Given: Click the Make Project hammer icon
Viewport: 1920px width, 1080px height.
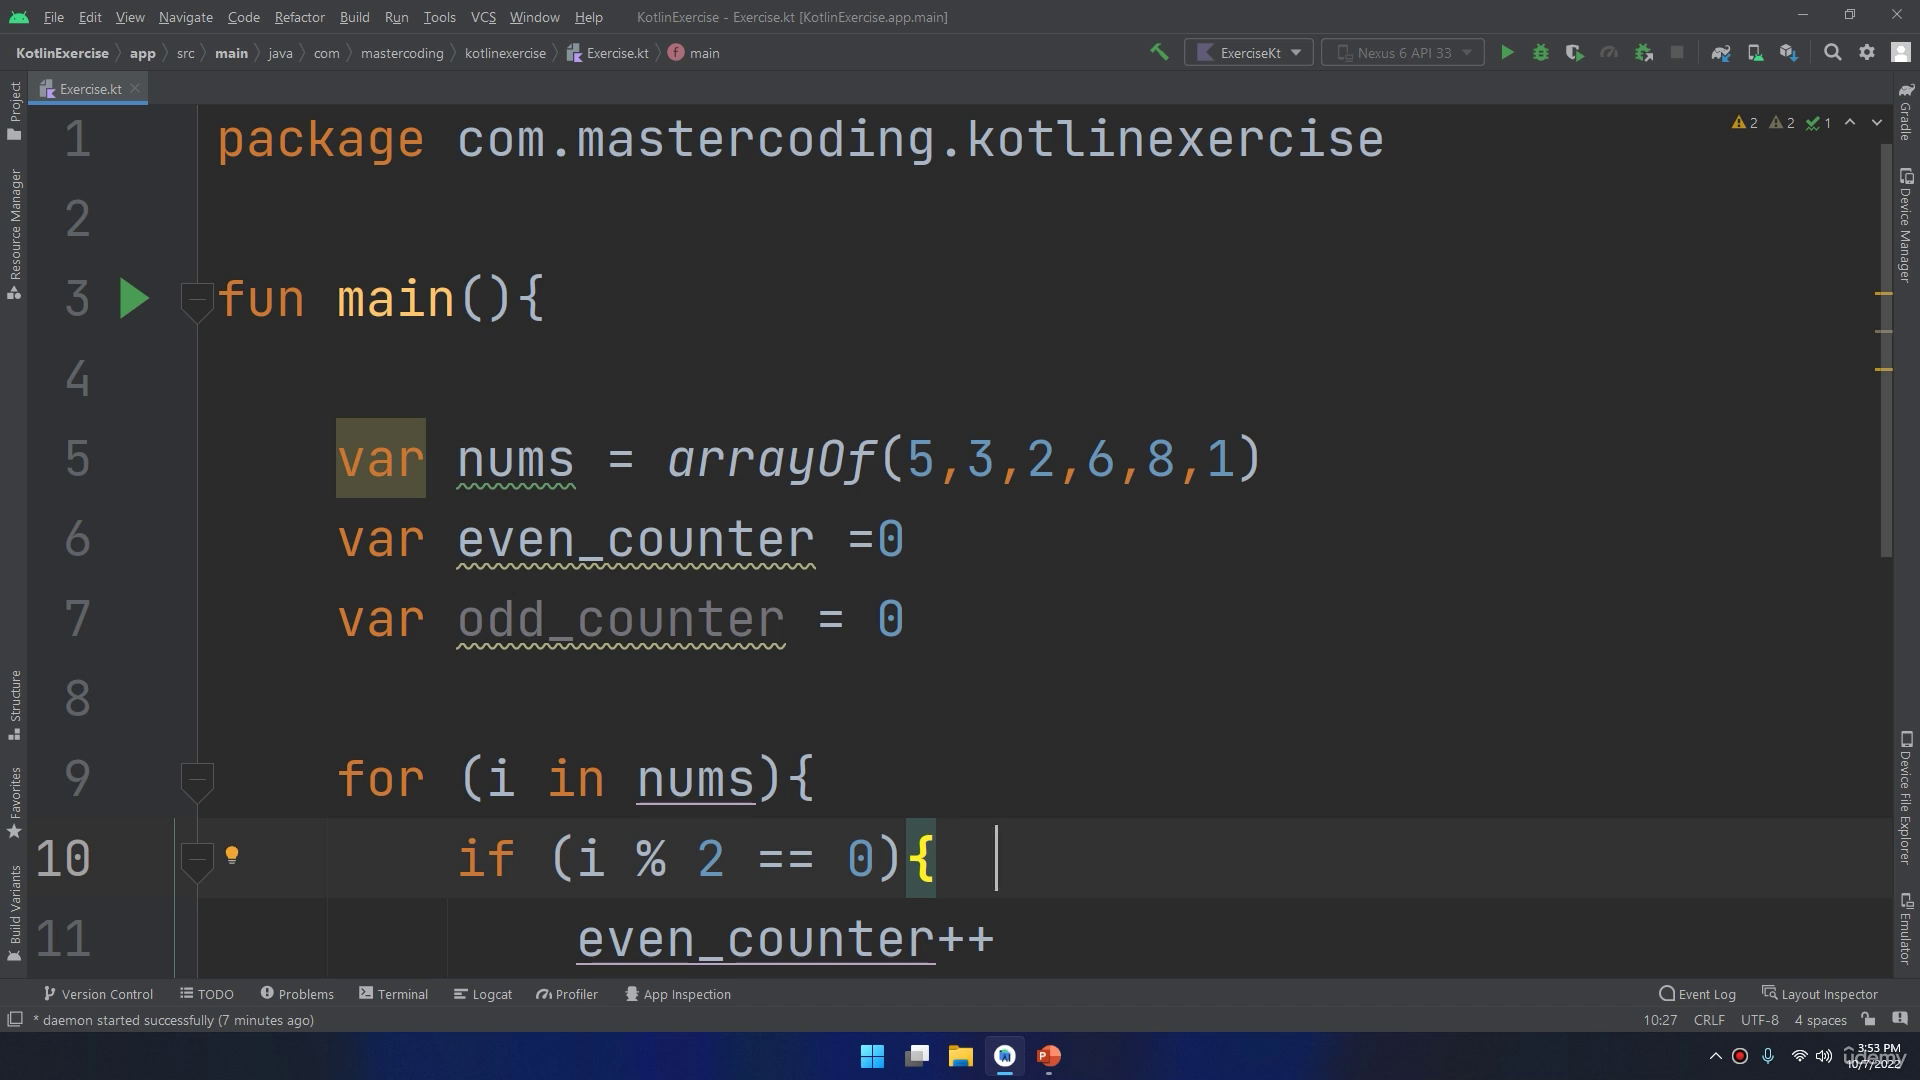Looking at the screenshot, I should pos(1159,53).
